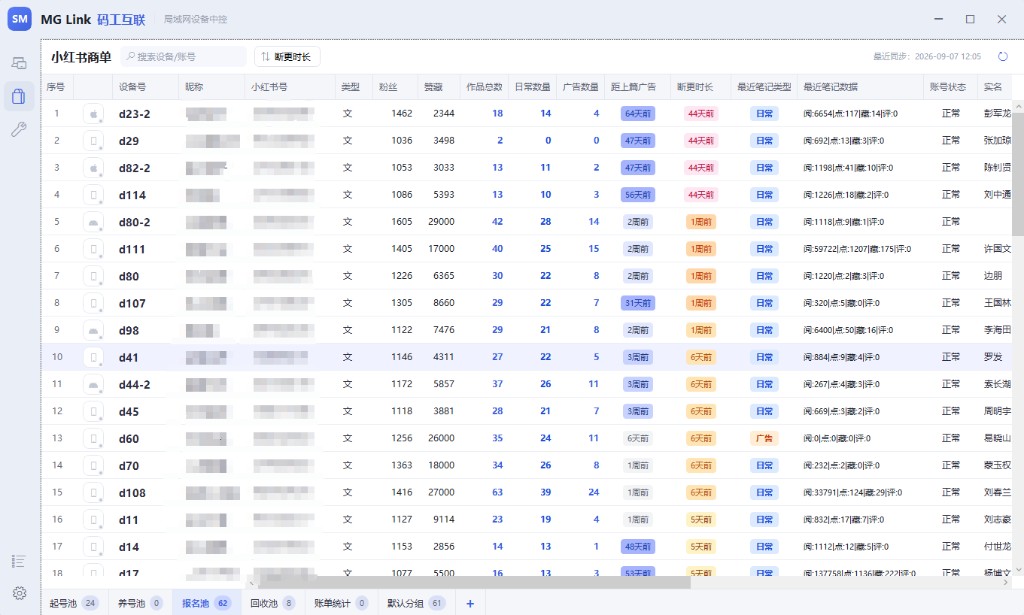
Task: Select the clipboard sidebar icon
Action: coord(19,96)
